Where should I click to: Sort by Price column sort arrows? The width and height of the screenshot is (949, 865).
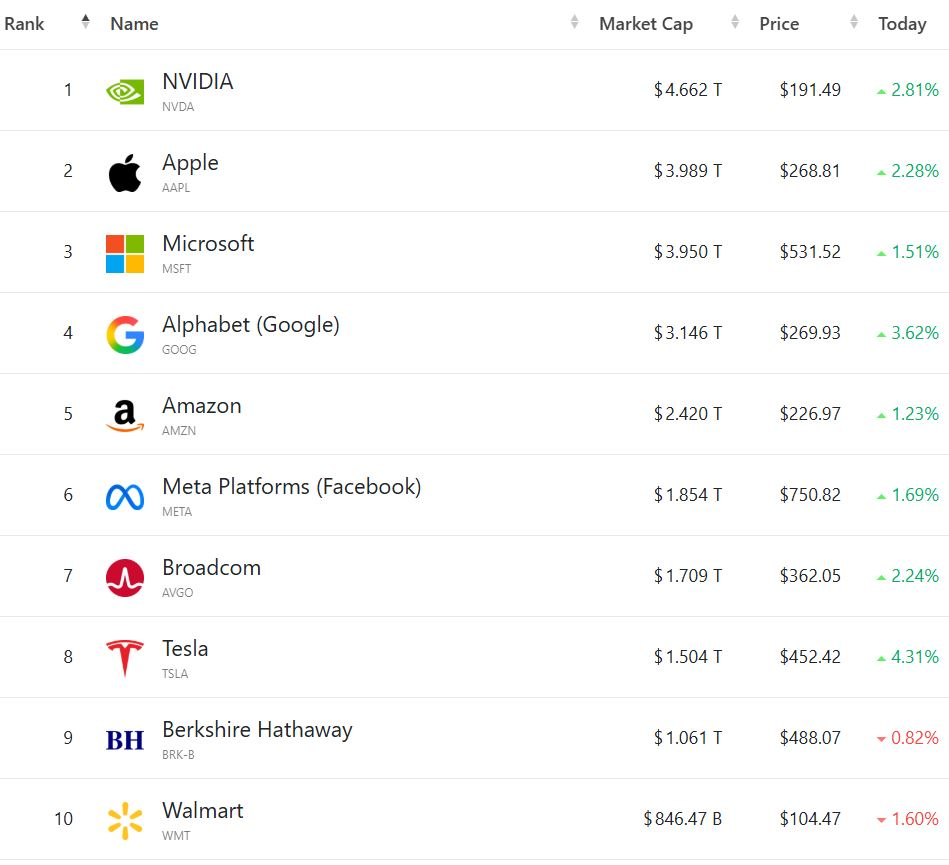854,23
